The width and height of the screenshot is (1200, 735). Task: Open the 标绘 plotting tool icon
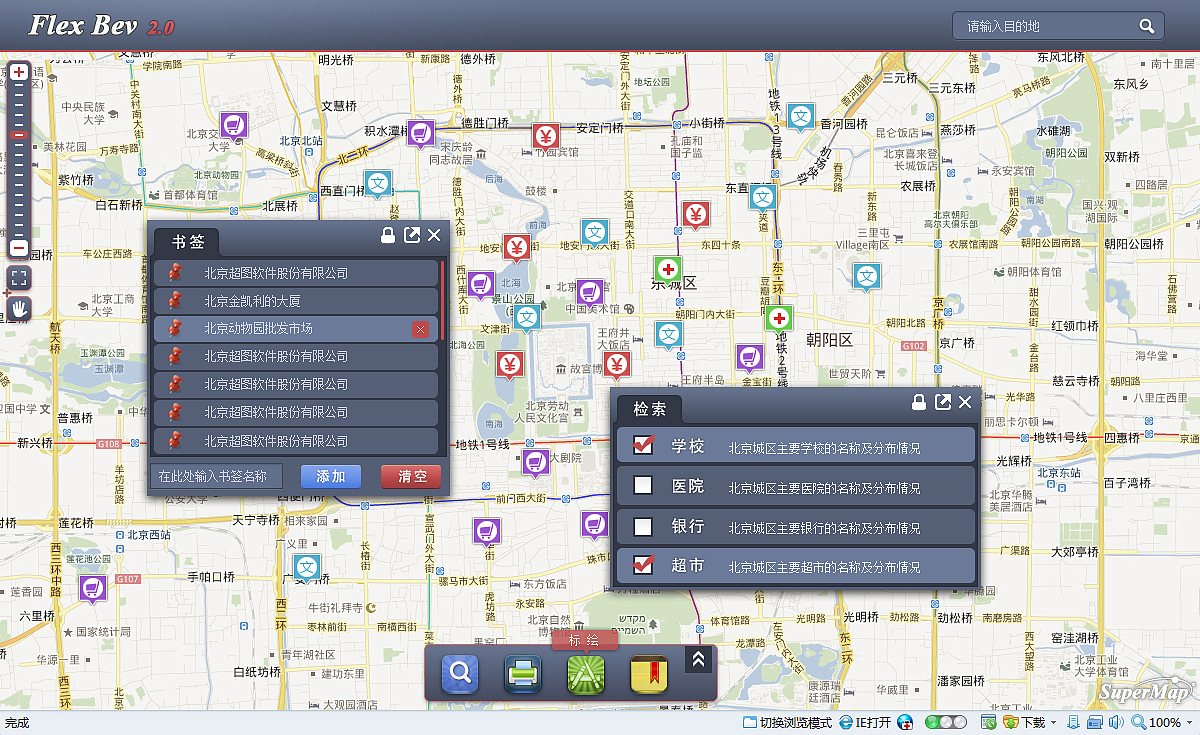586,673
